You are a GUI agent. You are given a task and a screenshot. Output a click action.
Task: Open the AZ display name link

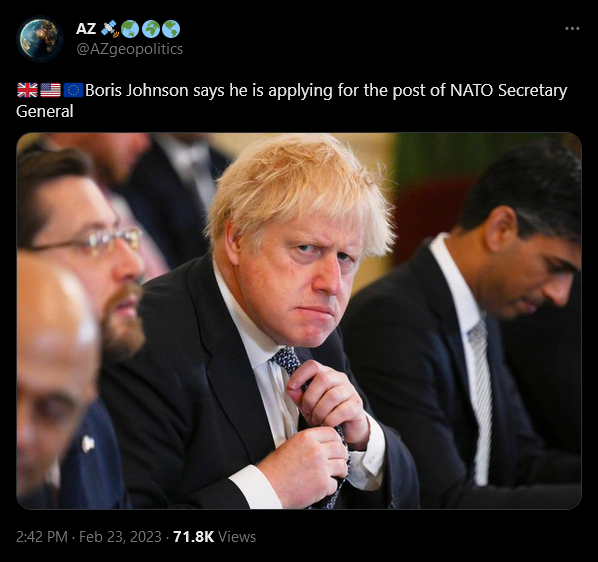click(x=86, y=29)
